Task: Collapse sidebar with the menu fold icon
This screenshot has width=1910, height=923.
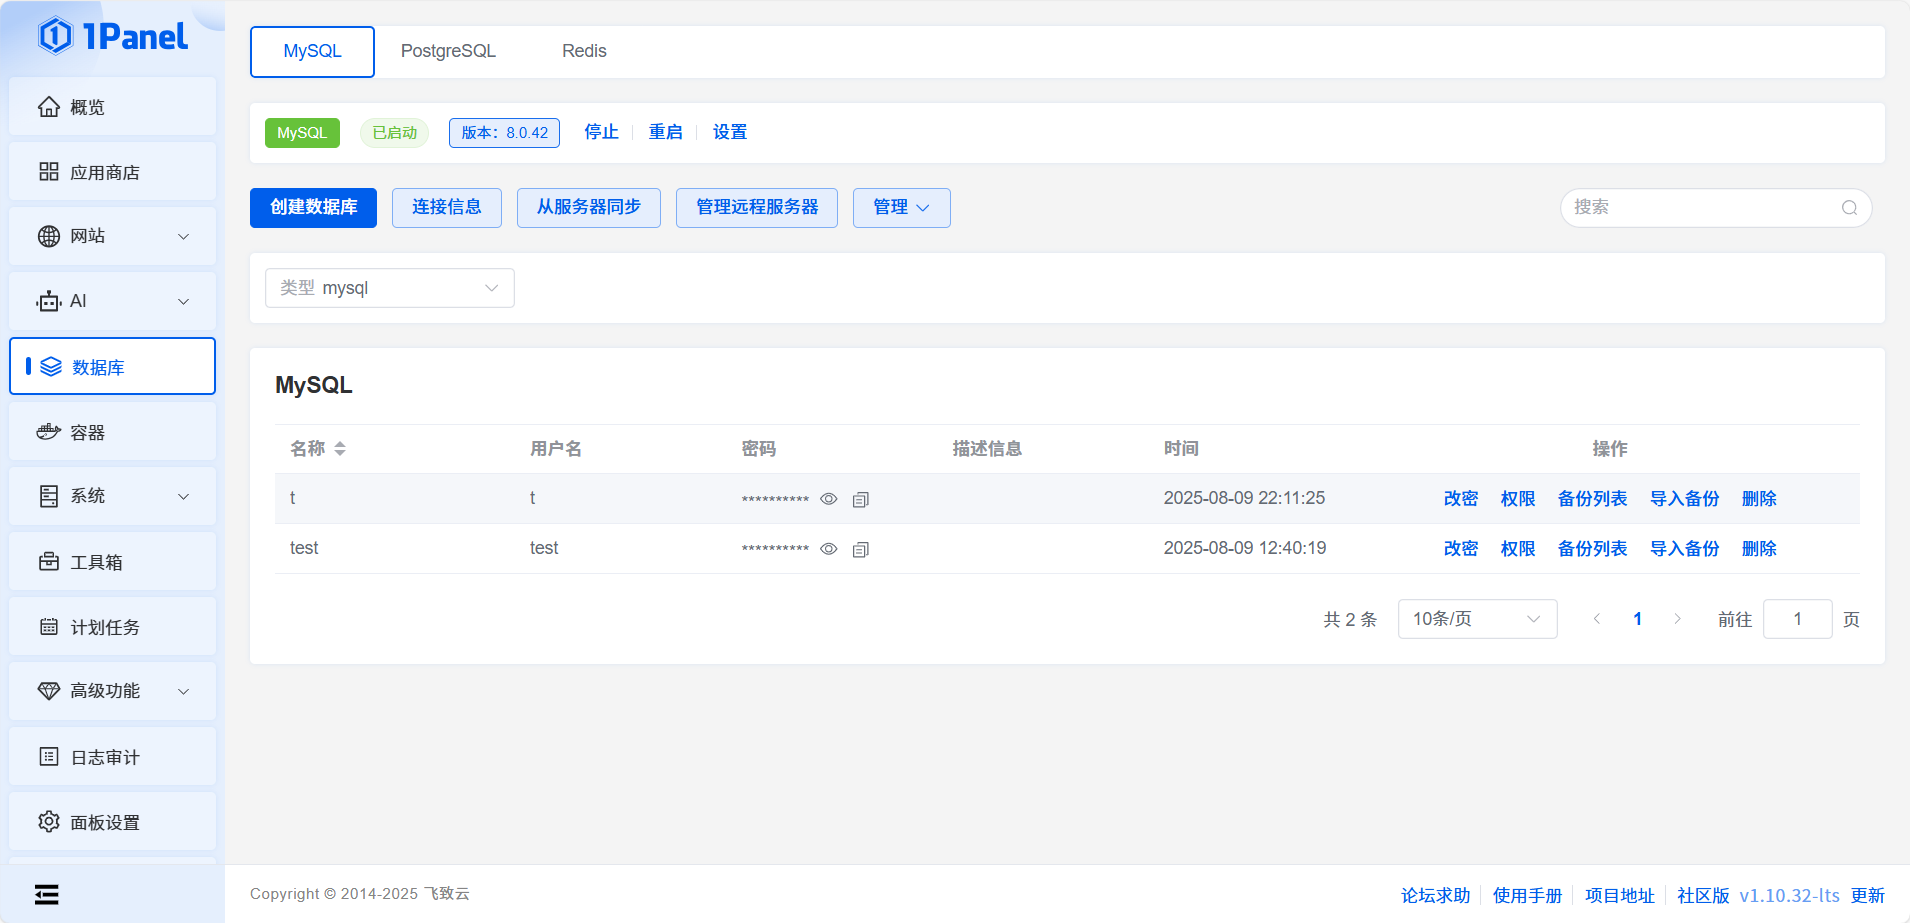Action: 46,894
